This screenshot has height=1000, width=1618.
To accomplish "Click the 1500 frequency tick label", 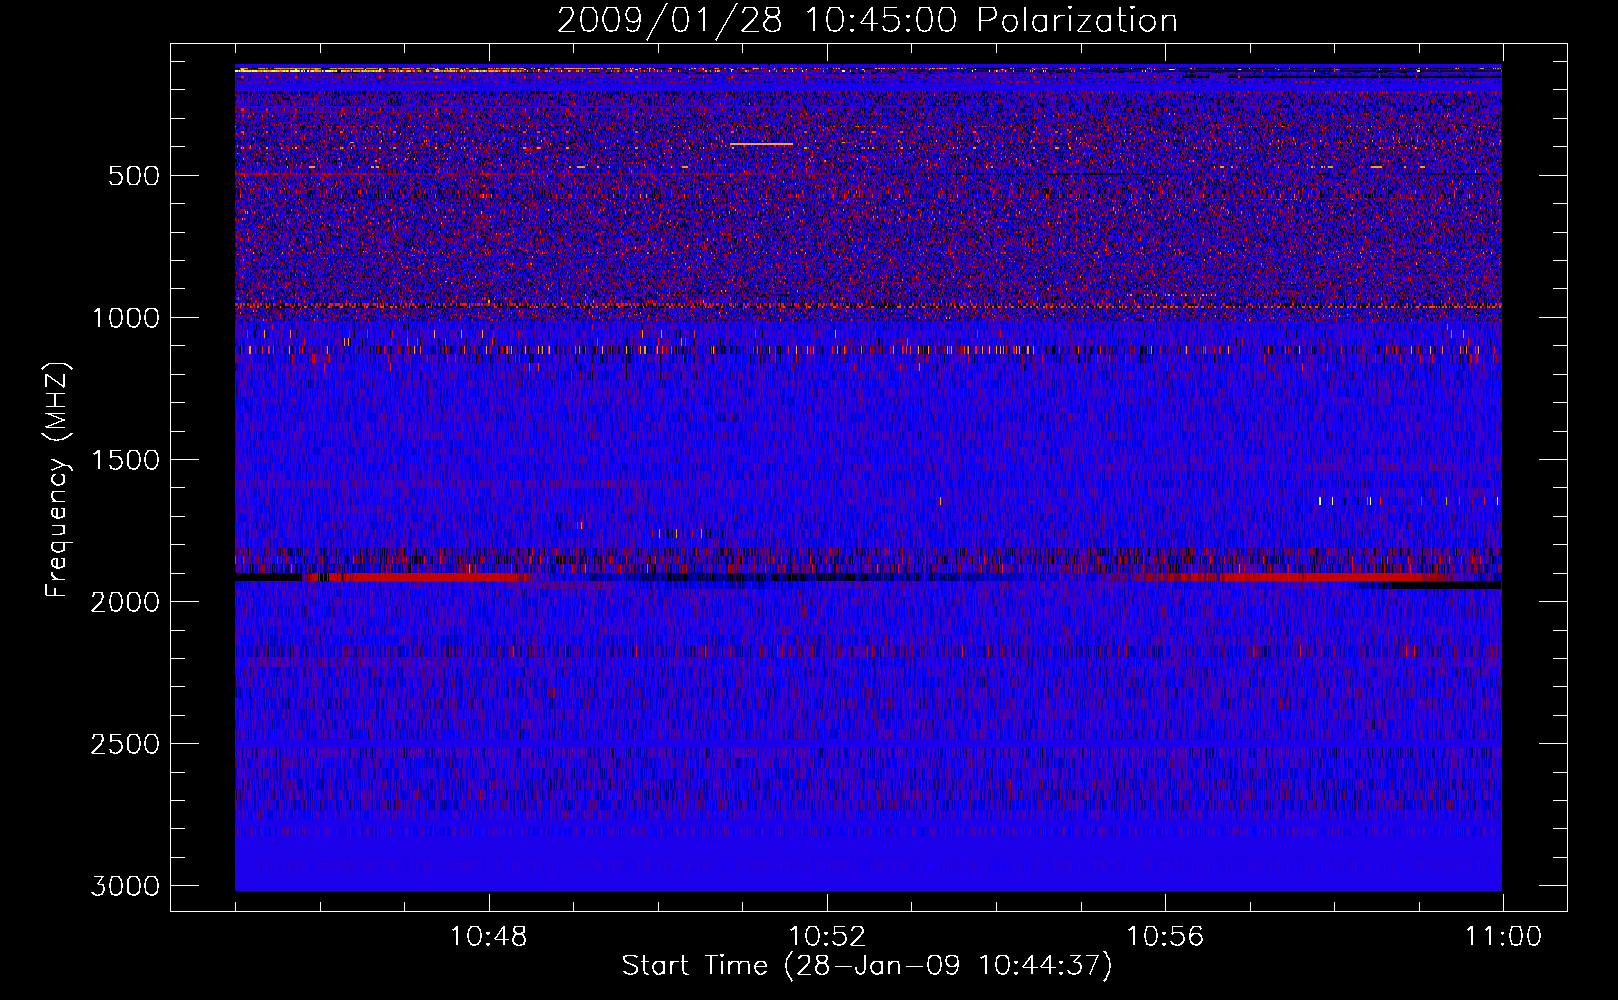I will click(126, 460).
